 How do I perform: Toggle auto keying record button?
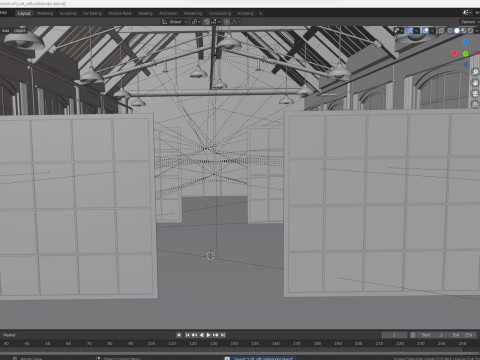179,335
